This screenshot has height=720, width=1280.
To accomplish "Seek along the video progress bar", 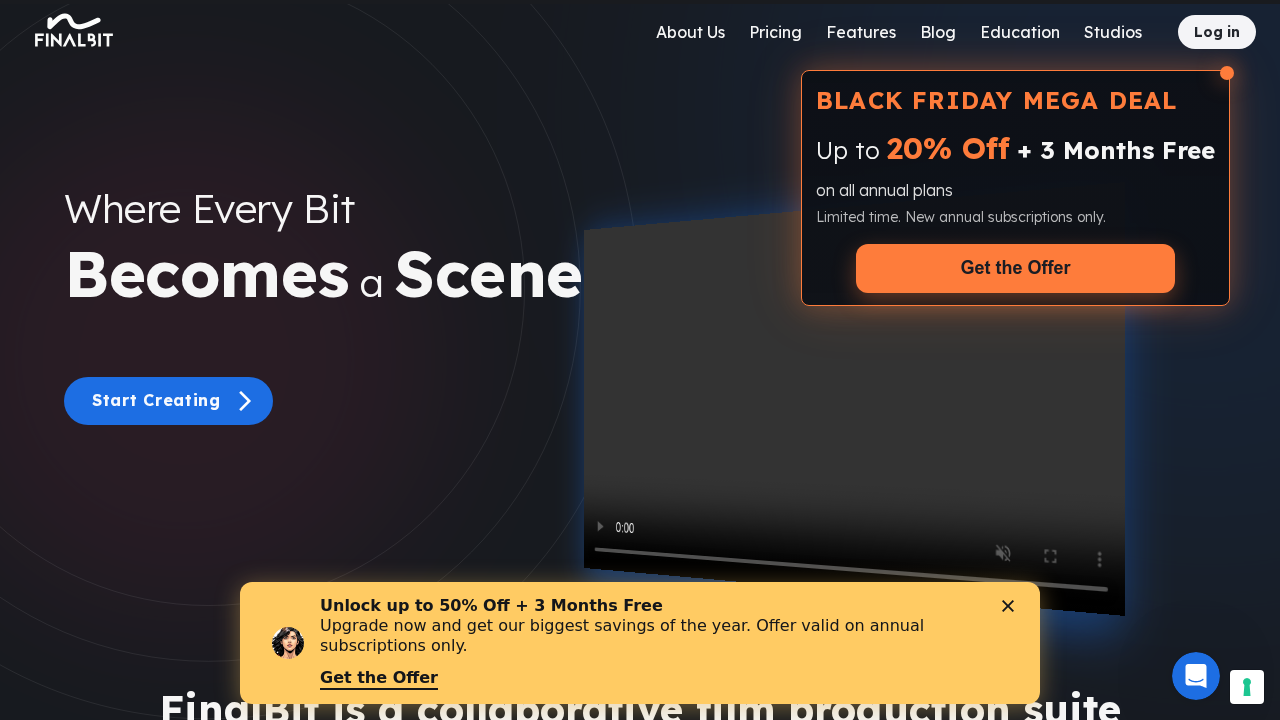I will click(x=851, y=569).
